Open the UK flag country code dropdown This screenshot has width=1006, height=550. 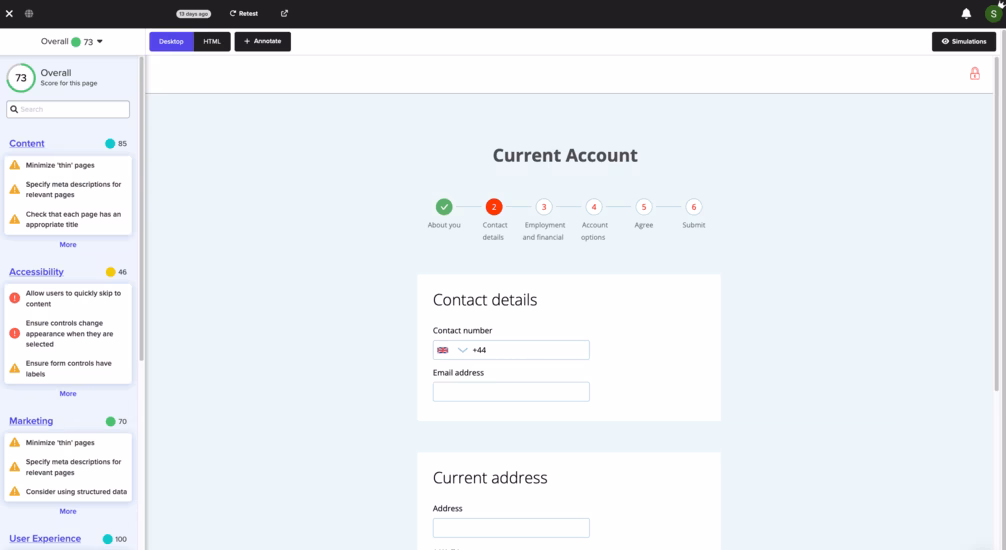click(451, 350)
